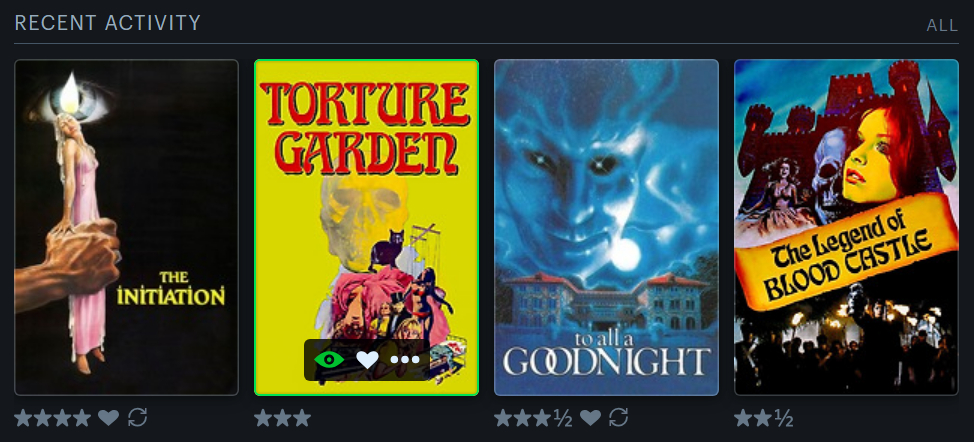Click the first star under The Initiation
Viewport: 974px width, 442px height.
click(x=23, y=418)
